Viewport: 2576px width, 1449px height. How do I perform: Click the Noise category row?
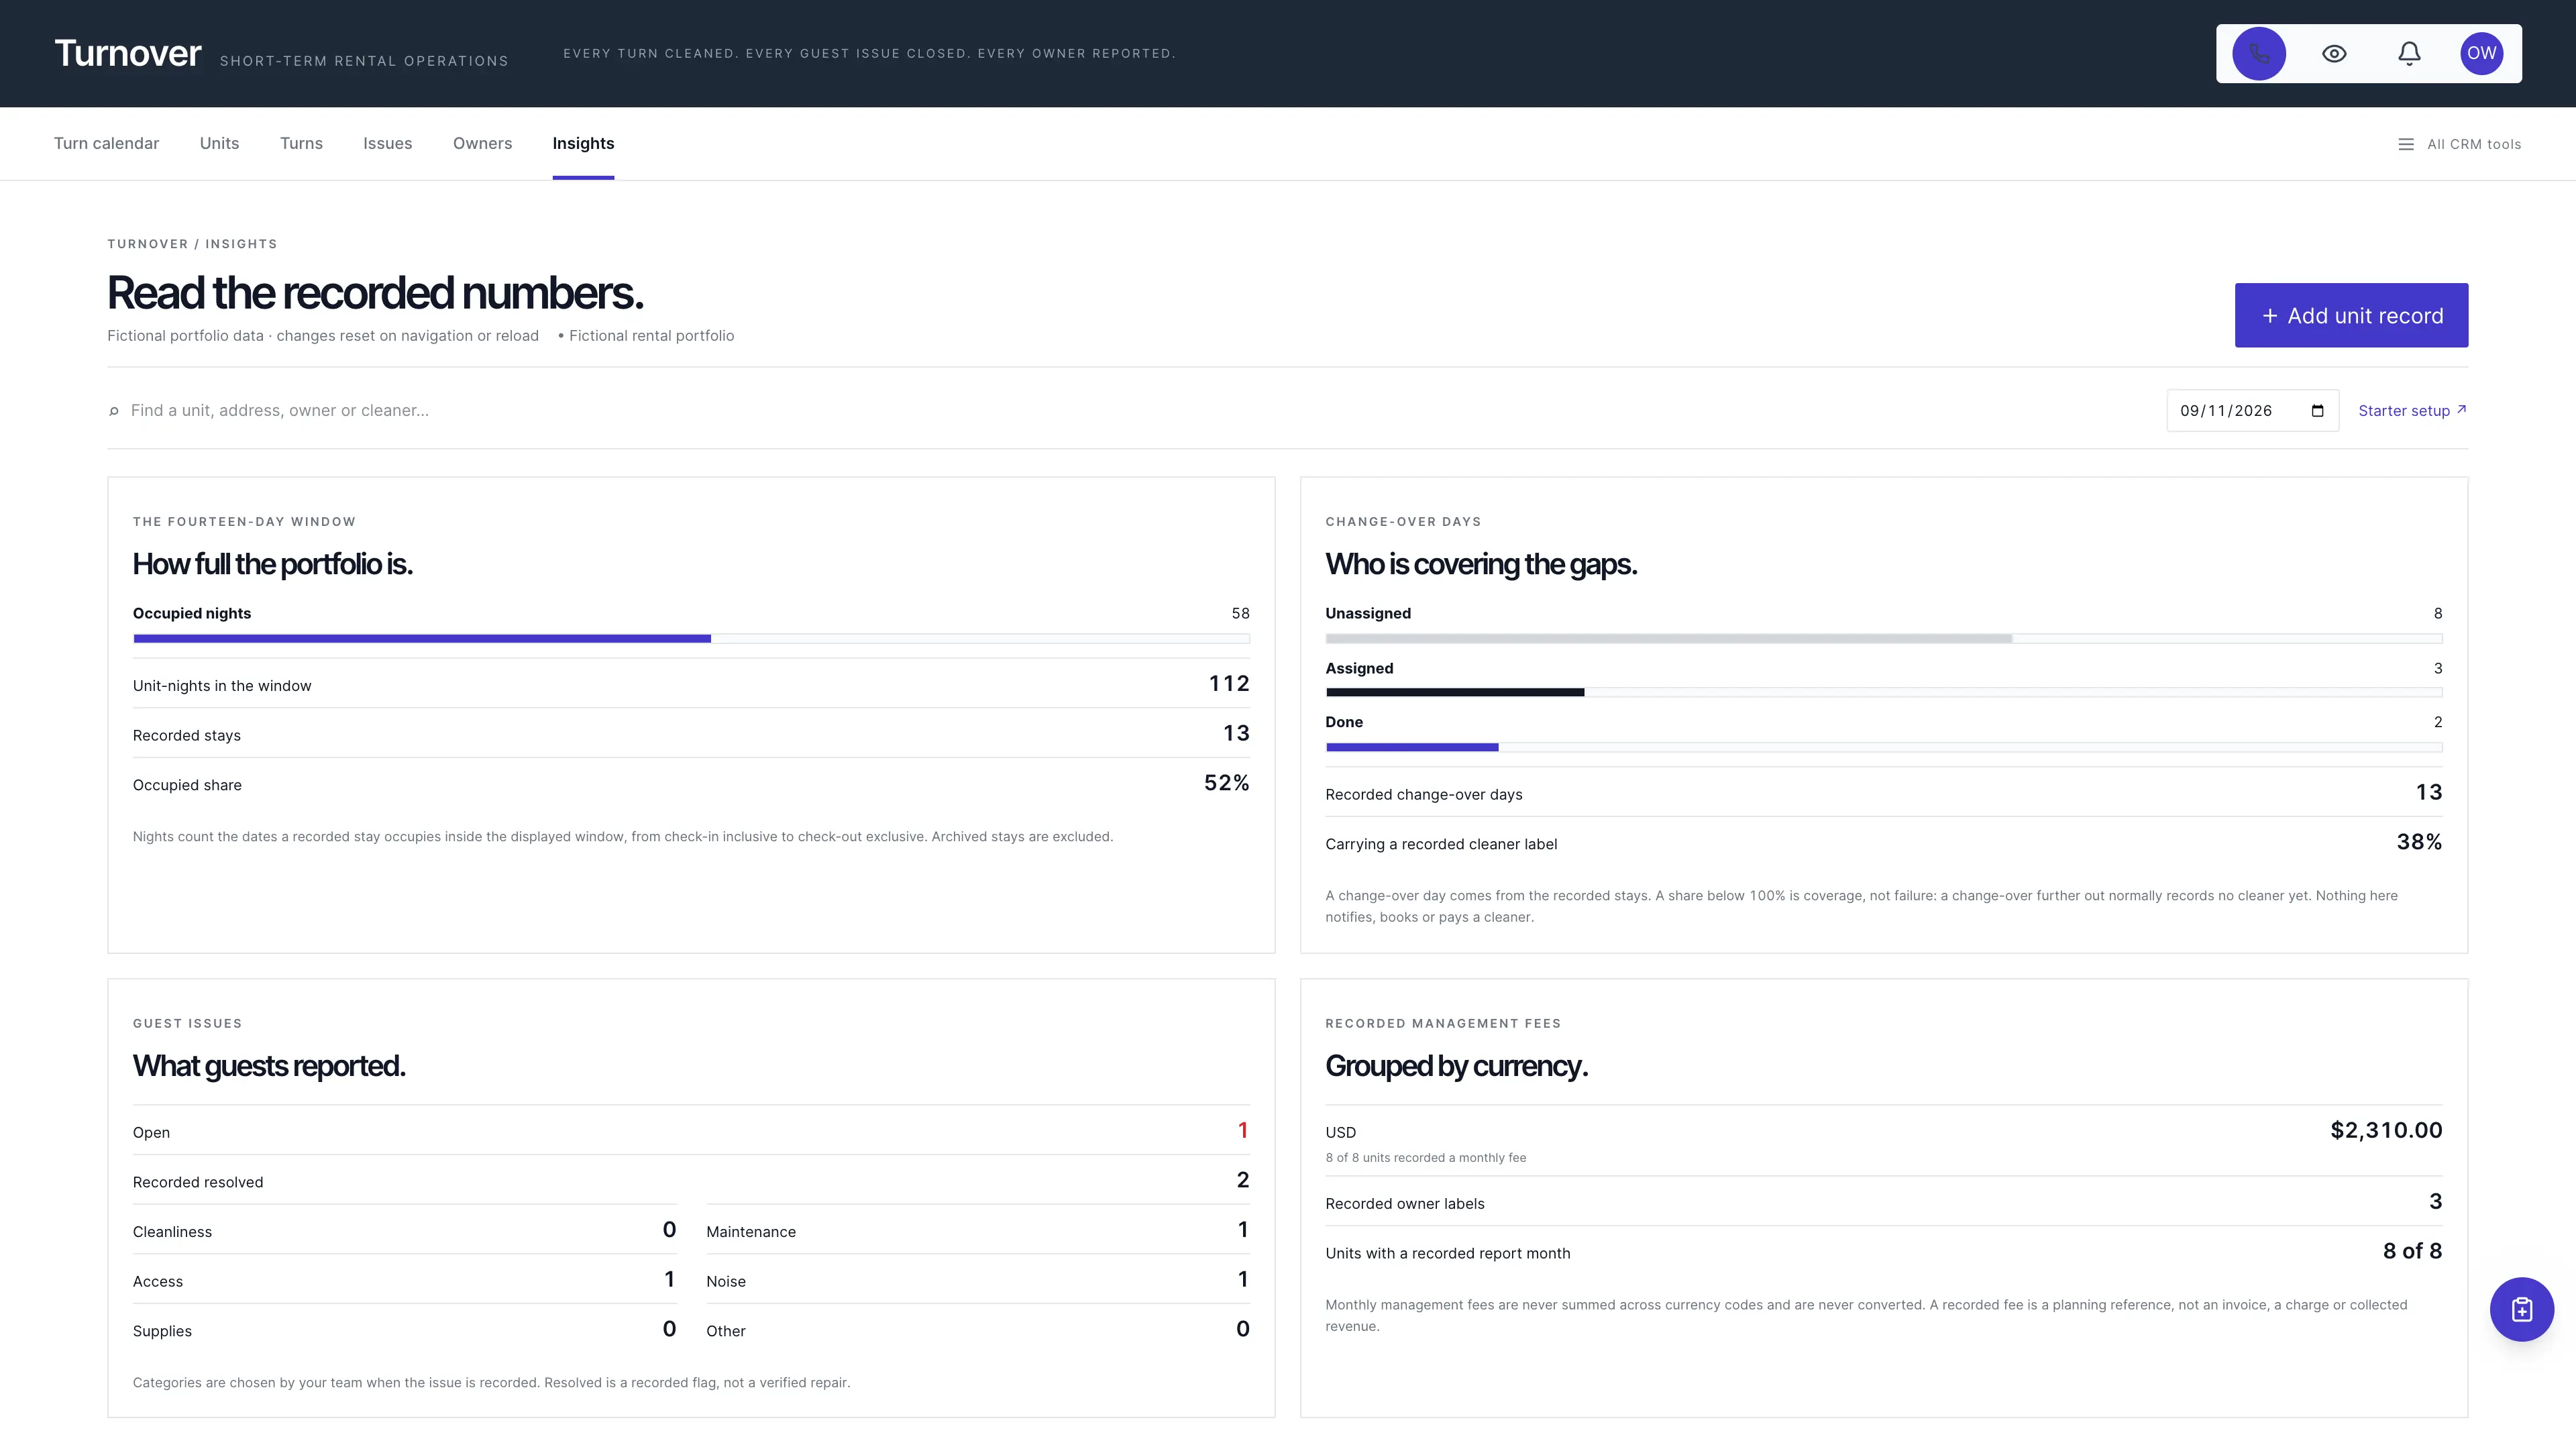[x=977, y=1279]
